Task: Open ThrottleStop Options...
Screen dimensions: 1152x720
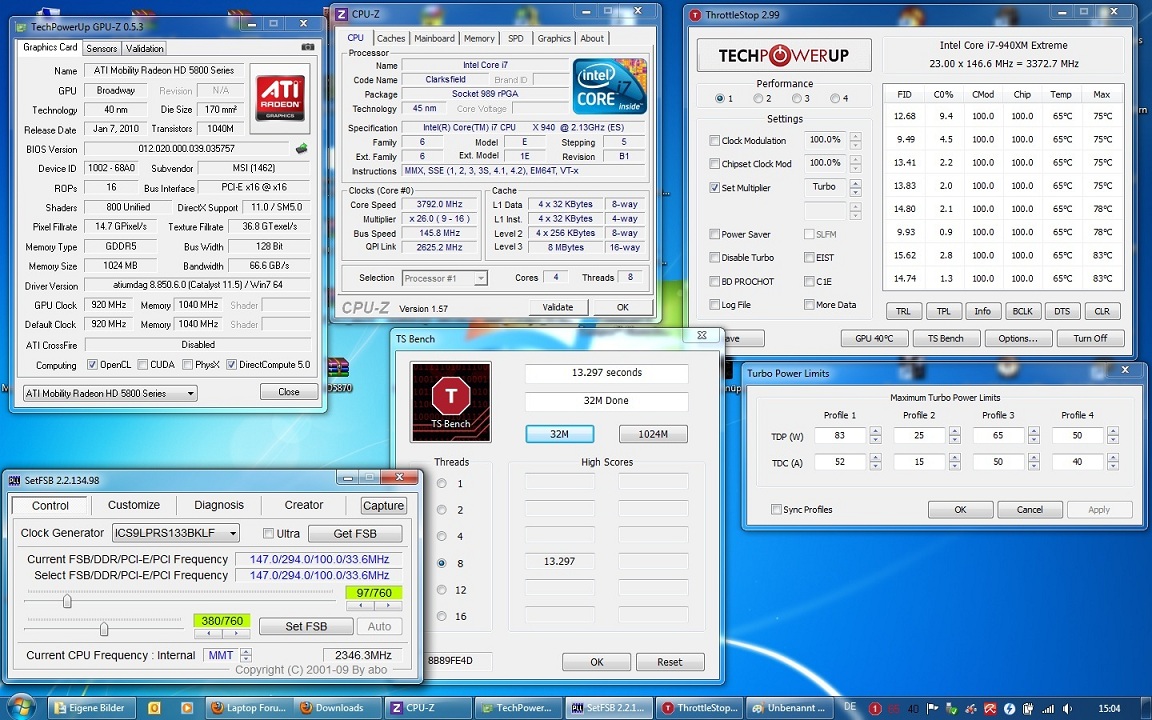Action: tap(1018, 338)
